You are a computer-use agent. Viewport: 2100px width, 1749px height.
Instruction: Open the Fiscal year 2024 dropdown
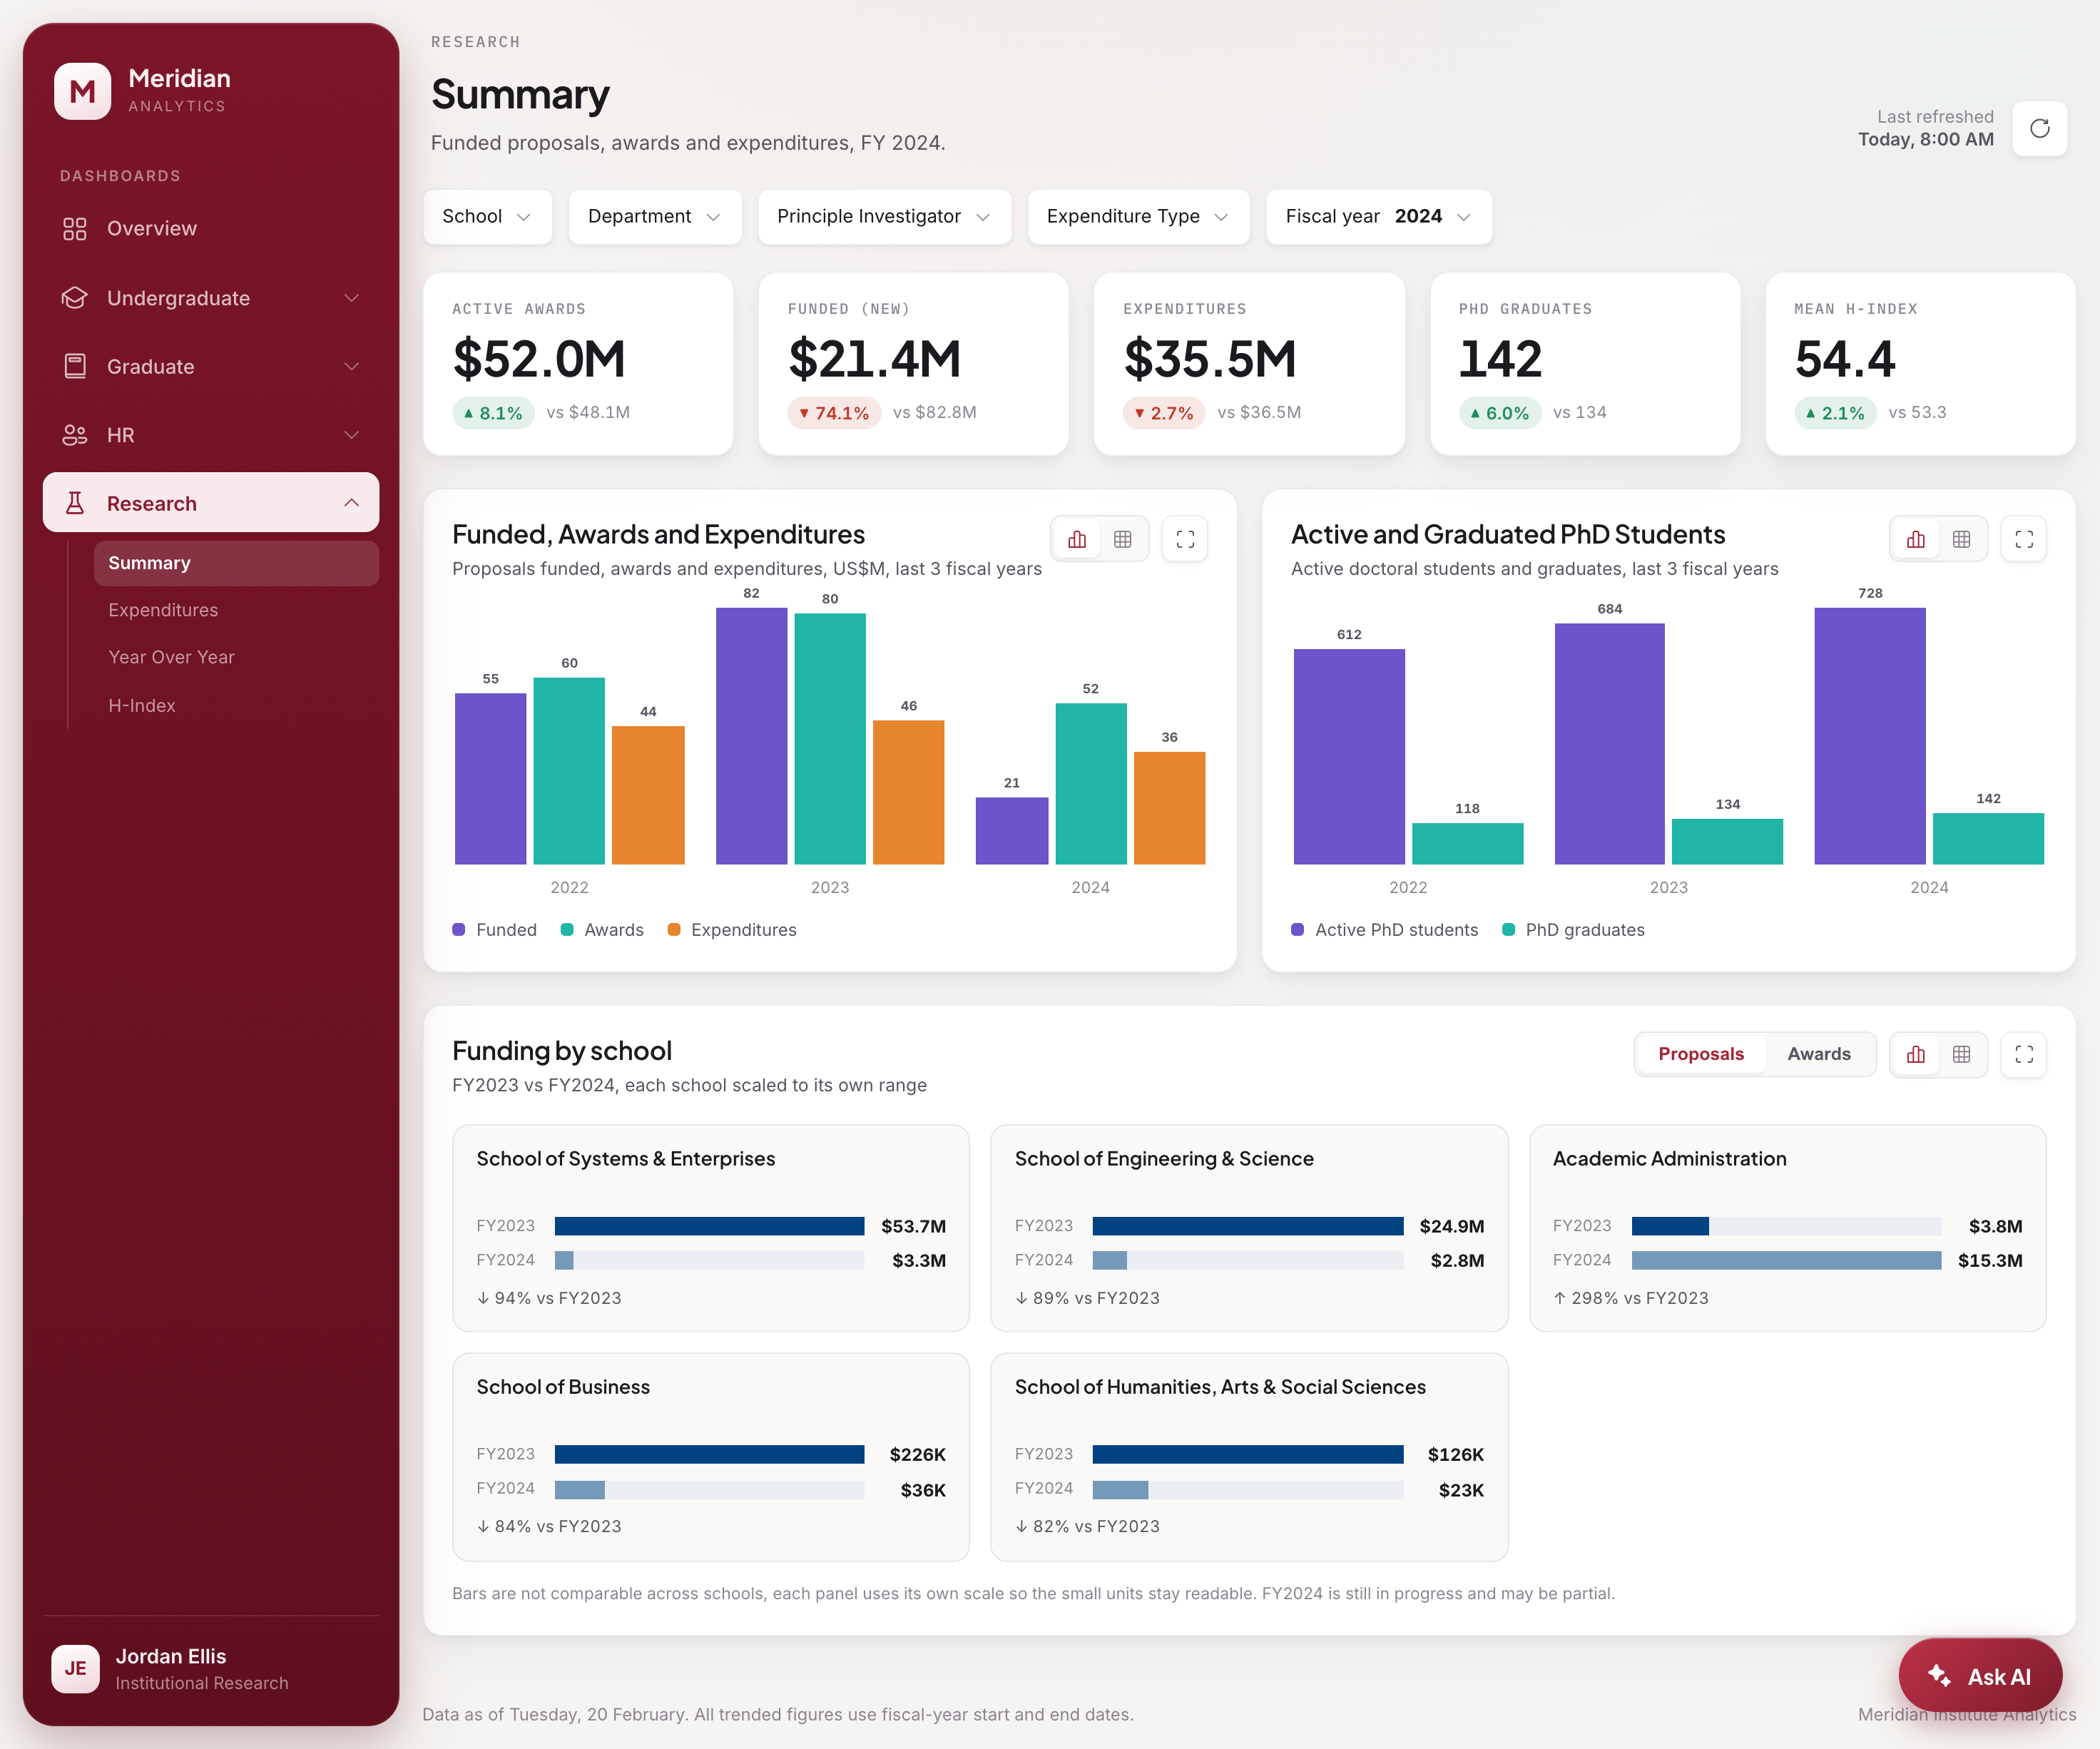point(1378,217)
